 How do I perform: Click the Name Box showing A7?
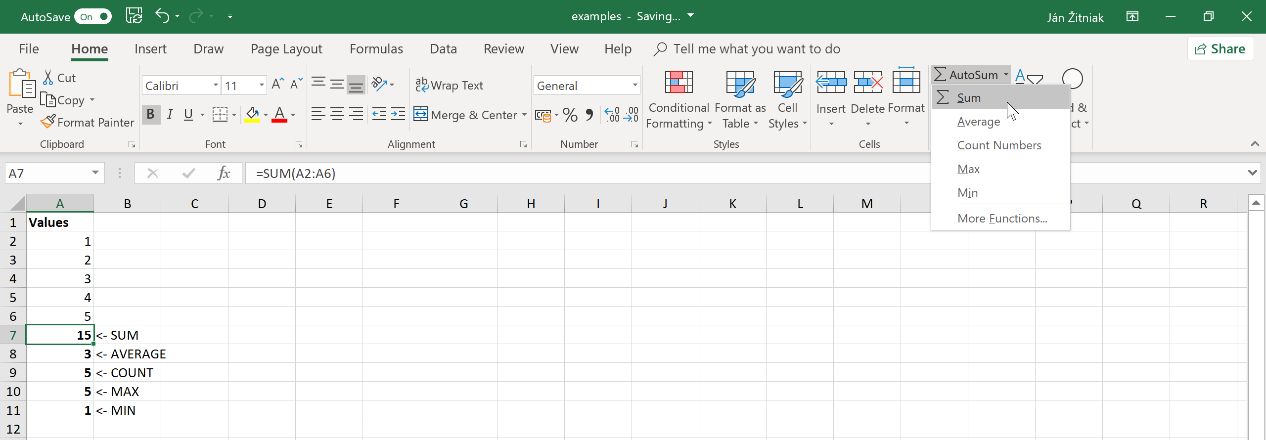54,173
